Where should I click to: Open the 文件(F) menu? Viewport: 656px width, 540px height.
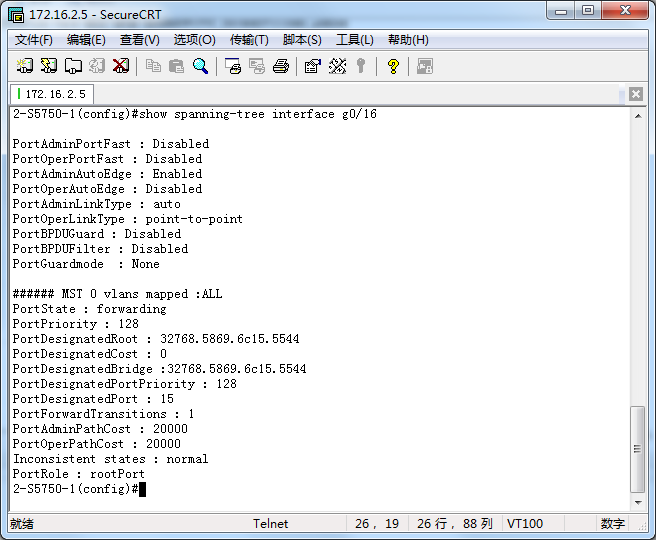33,40
